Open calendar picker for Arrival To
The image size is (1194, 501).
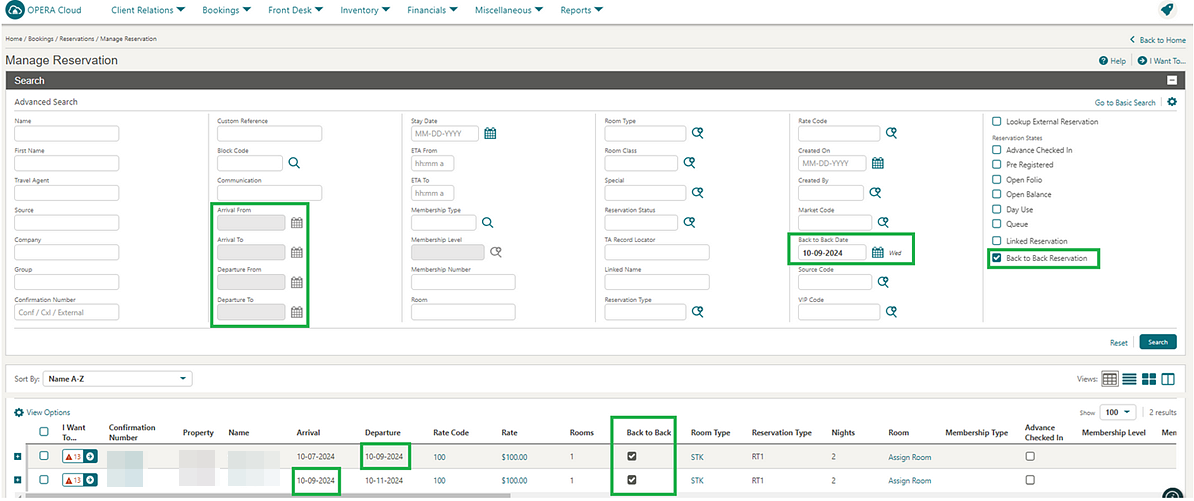tap(297, 253)
